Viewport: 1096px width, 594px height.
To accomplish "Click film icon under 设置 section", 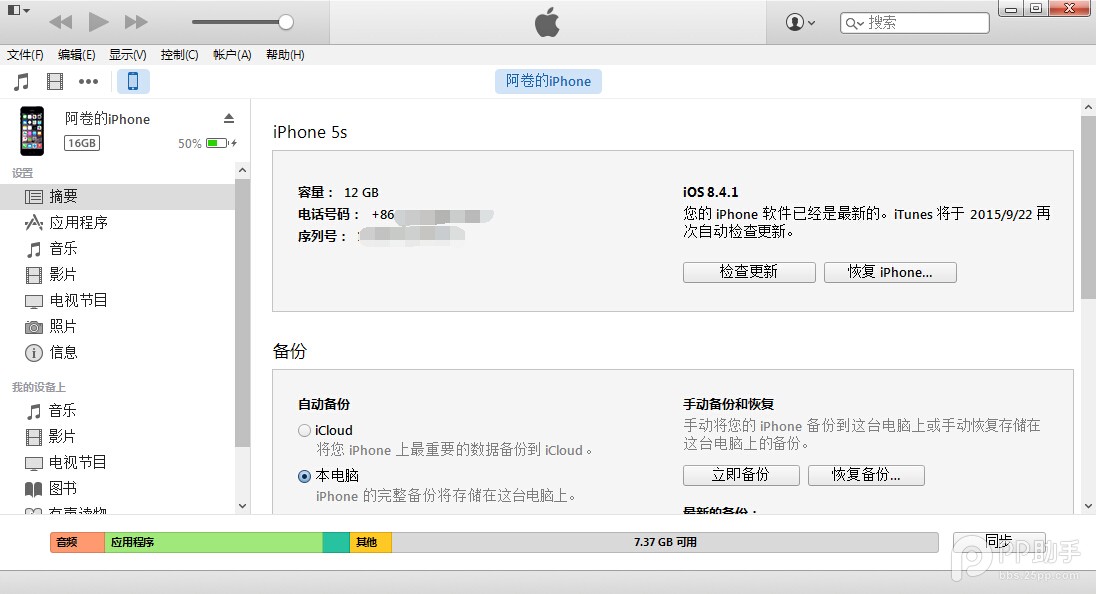I will (x=34, y=275).
